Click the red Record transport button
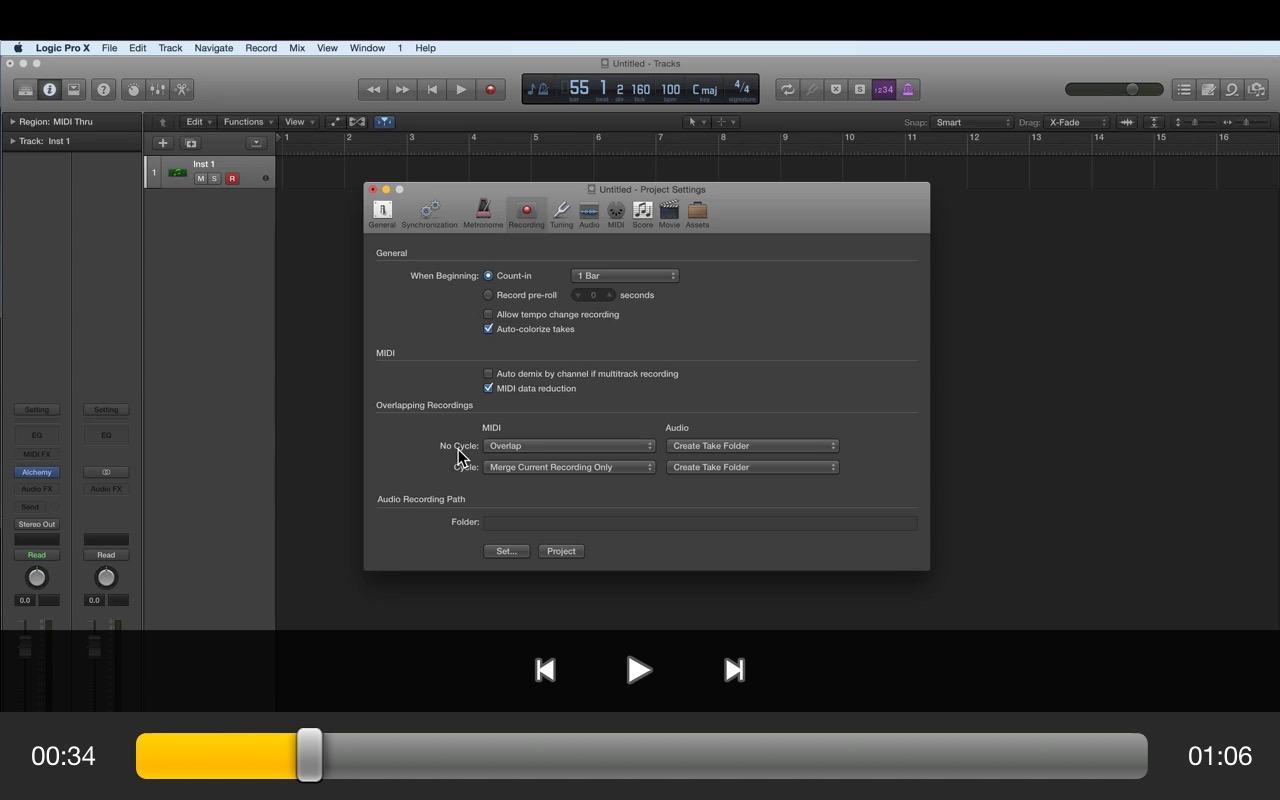This screenshot has width=1280, height=800. point(490,90)
